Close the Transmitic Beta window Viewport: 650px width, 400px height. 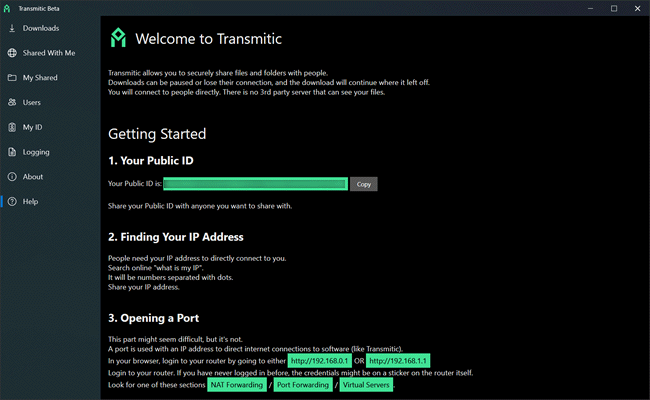pyautogui.click(x=639, y=8)
